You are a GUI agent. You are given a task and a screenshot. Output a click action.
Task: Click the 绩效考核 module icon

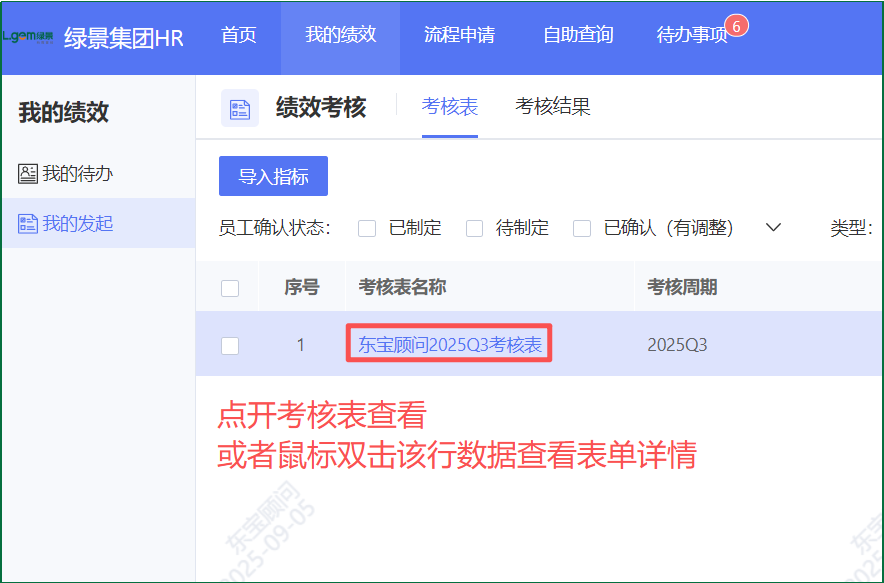pyautogui.click(x=240, y=108)
